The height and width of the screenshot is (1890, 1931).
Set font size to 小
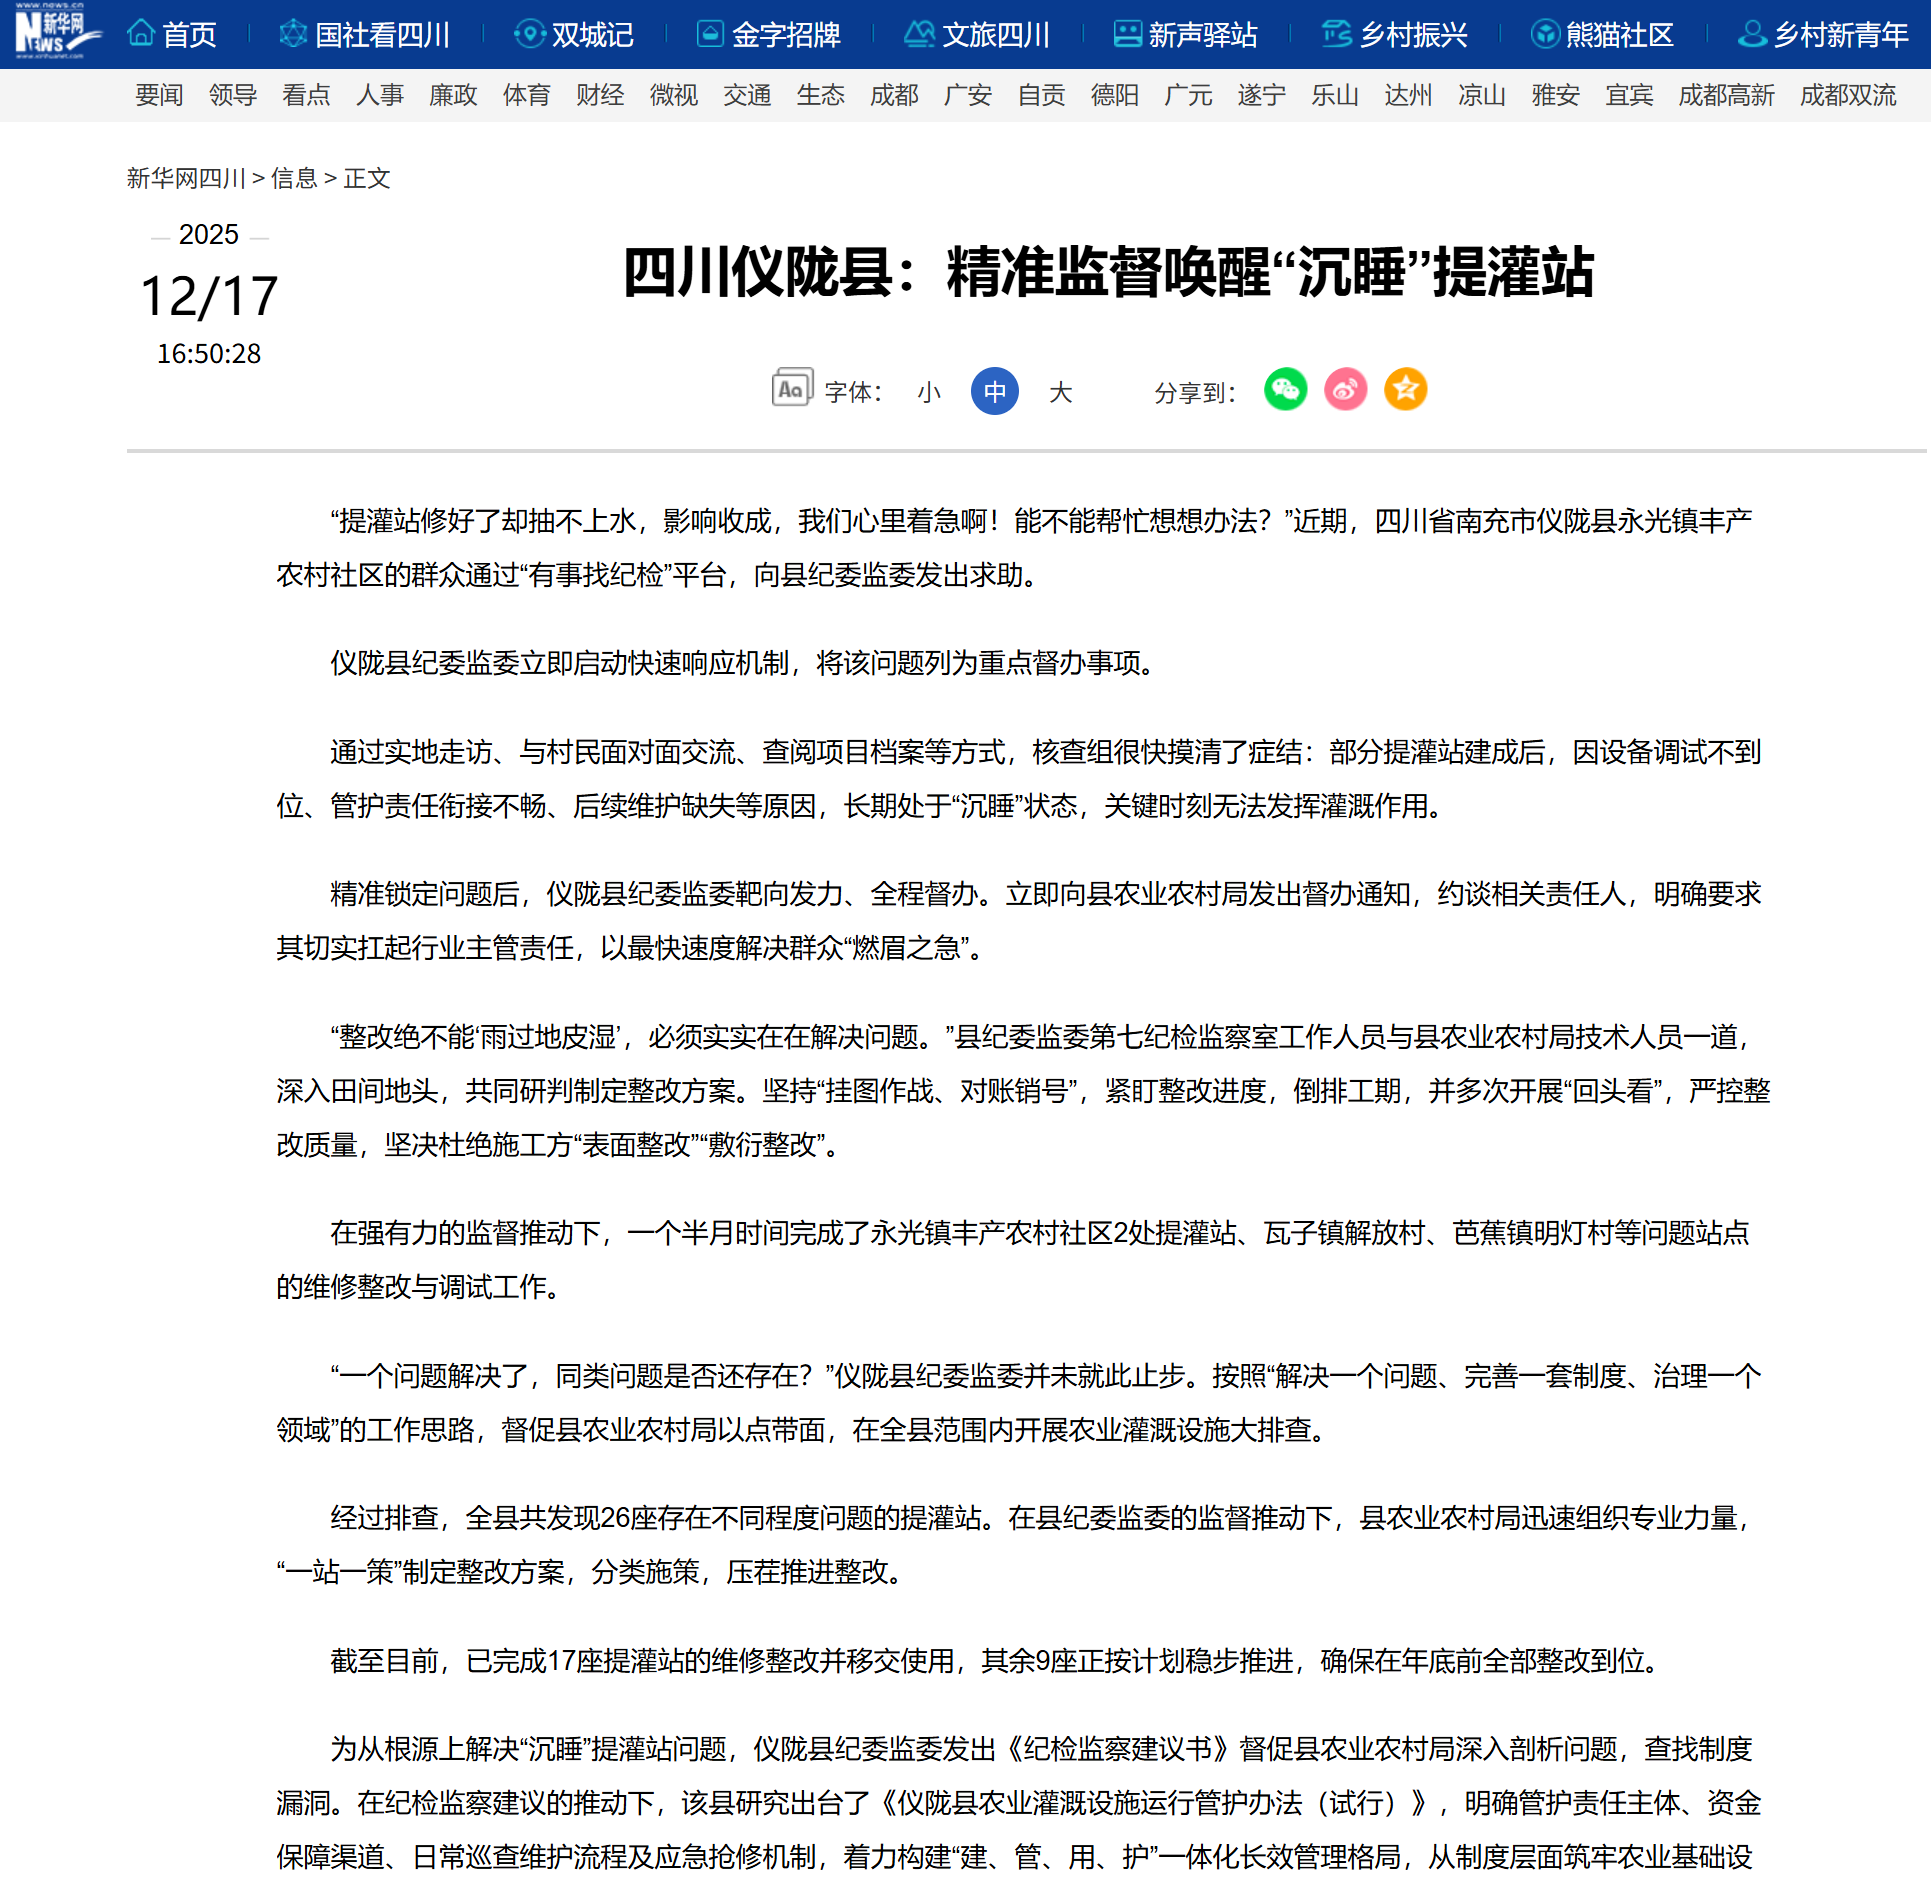[x=929, y=392]
